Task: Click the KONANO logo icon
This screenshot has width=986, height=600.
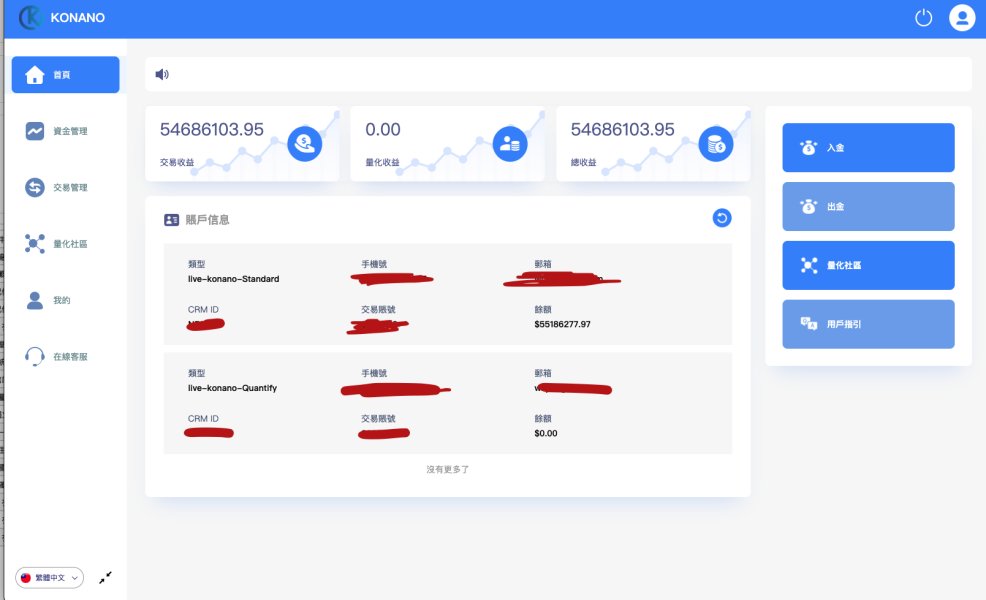Action: [x=30, y=18]
